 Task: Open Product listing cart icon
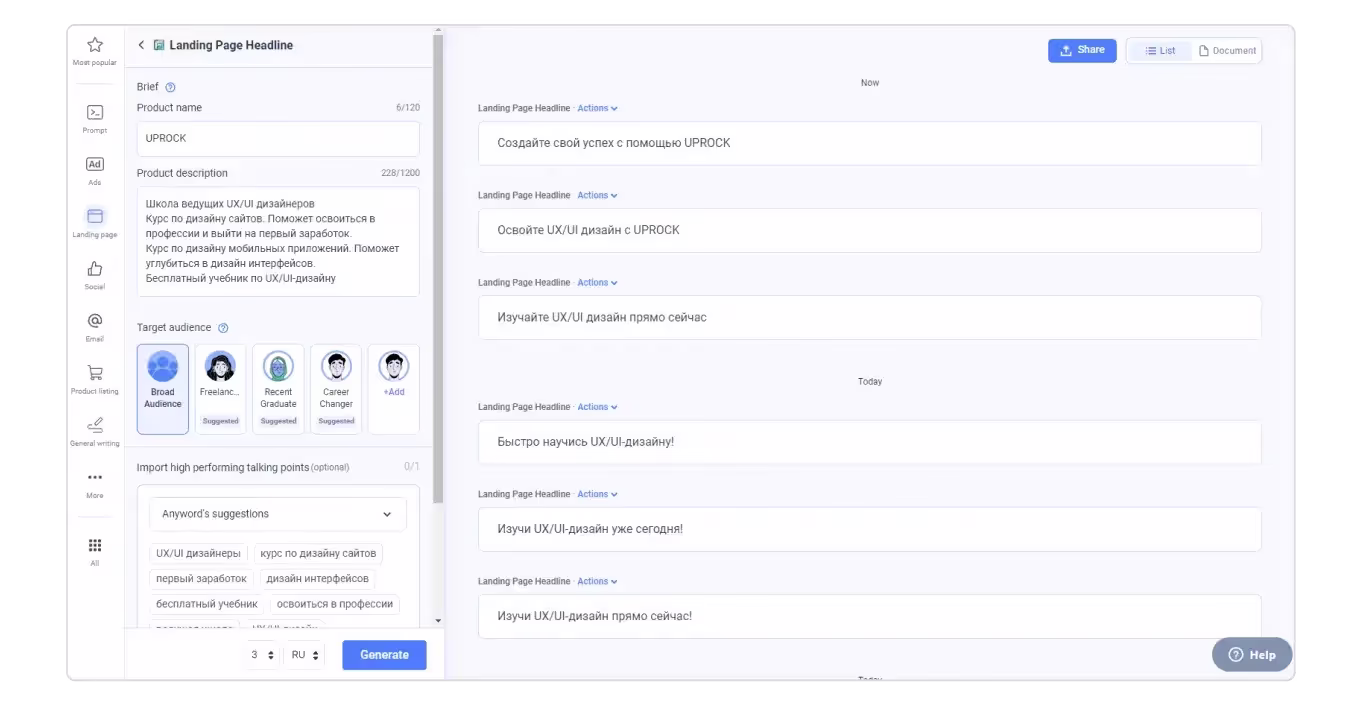95,373
